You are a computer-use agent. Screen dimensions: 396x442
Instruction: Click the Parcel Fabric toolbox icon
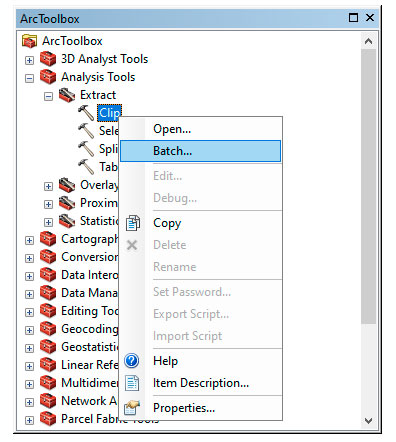point(48,419)
